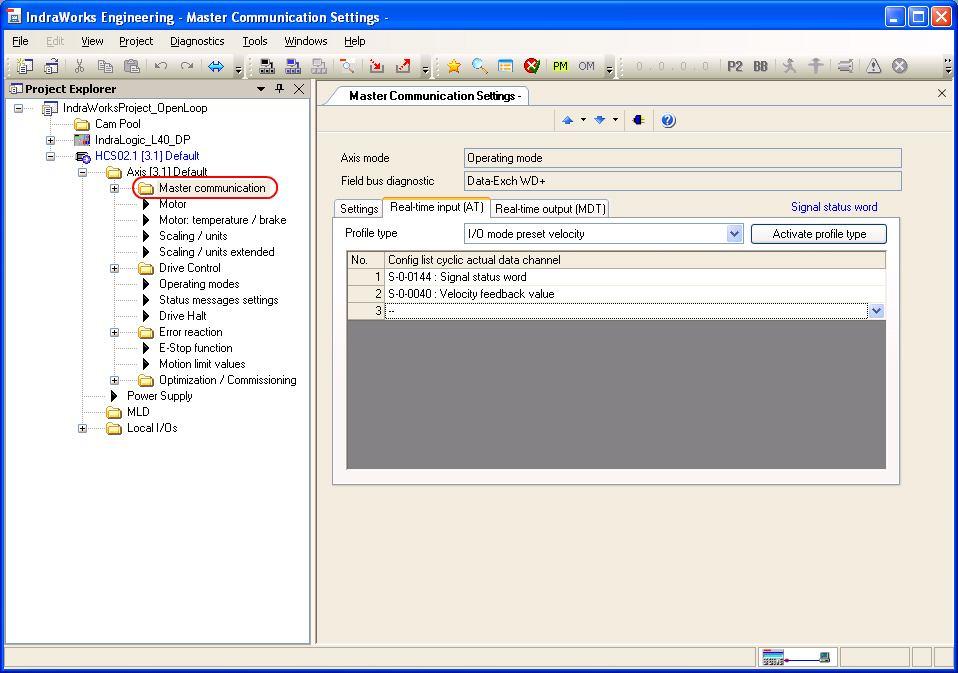958x673 pixels.
Task: Click the parameter list window icon
Action: 505,66
